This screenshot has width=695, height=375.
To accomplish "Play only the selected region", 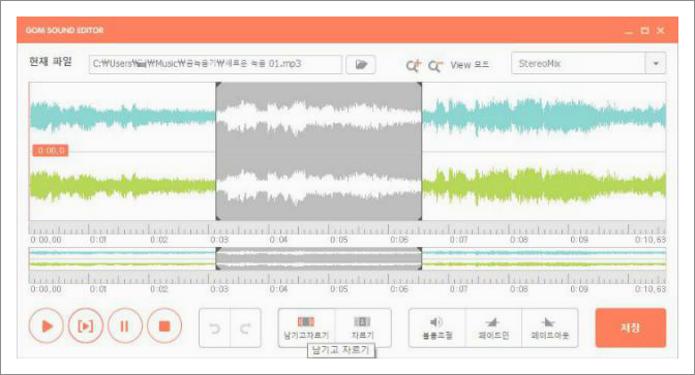I will coord(85,326).
